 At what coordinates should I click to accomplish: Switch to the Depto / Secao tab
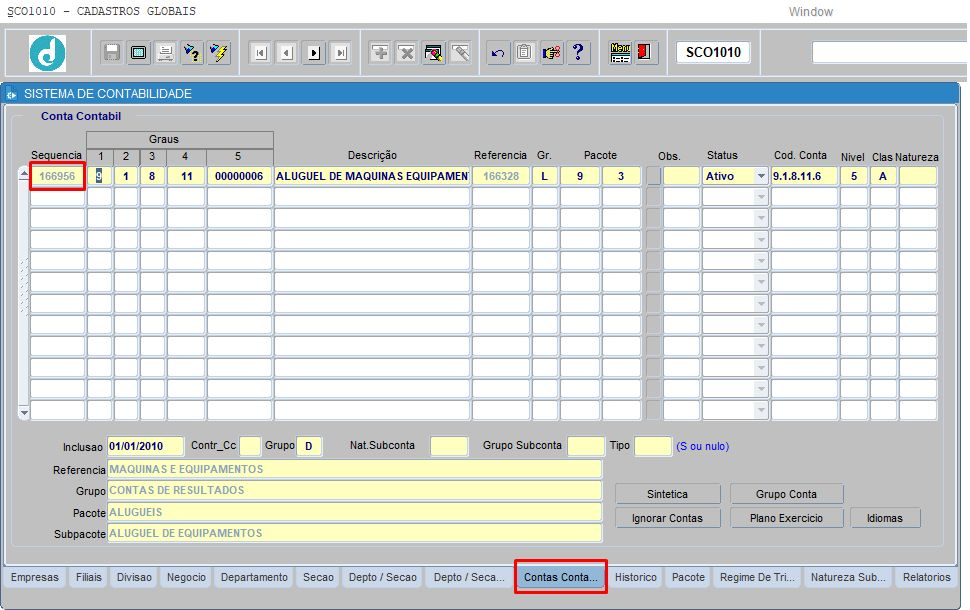click(383, 577)
